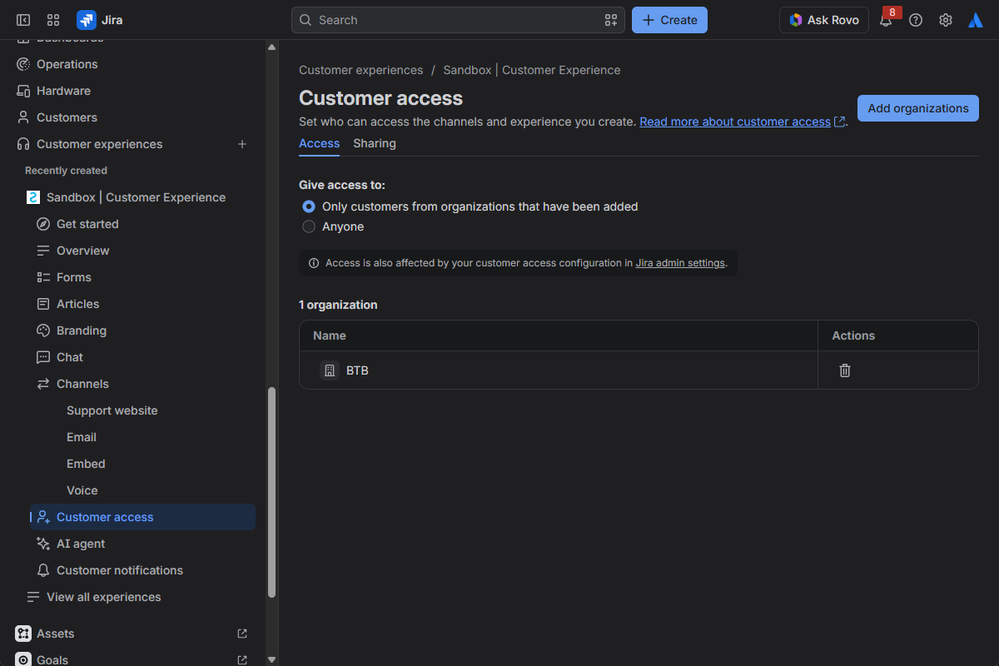This screenshot has height=666, width=999.
Task: Open Ask Rovo
Action: tap(824, 20)
